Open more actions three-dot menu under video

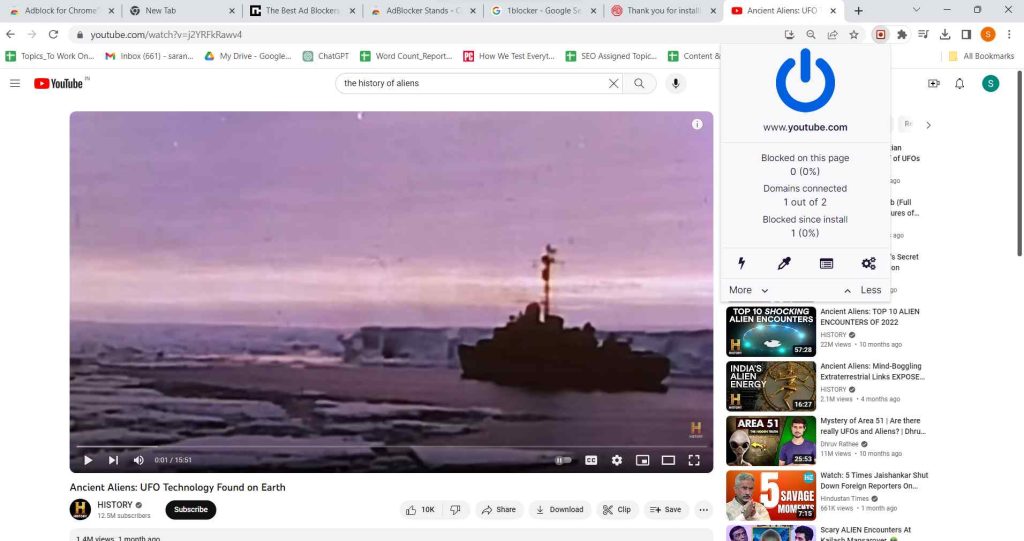(x=703, y=510)
